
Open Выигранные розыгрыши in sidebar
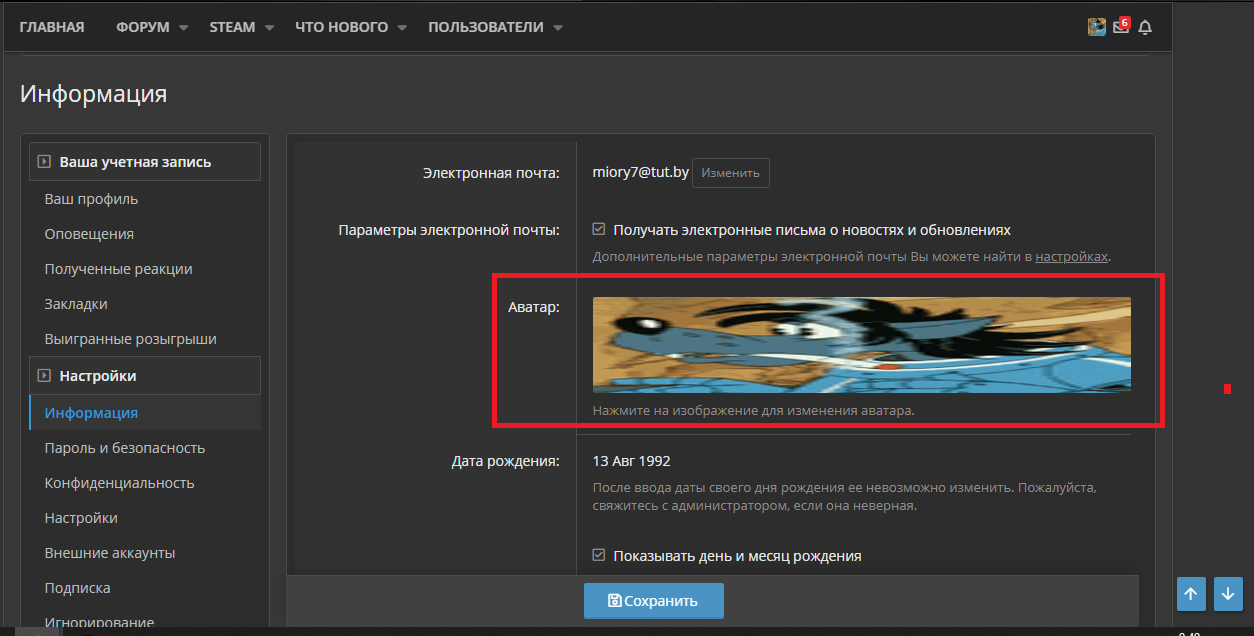coord(131,339)
